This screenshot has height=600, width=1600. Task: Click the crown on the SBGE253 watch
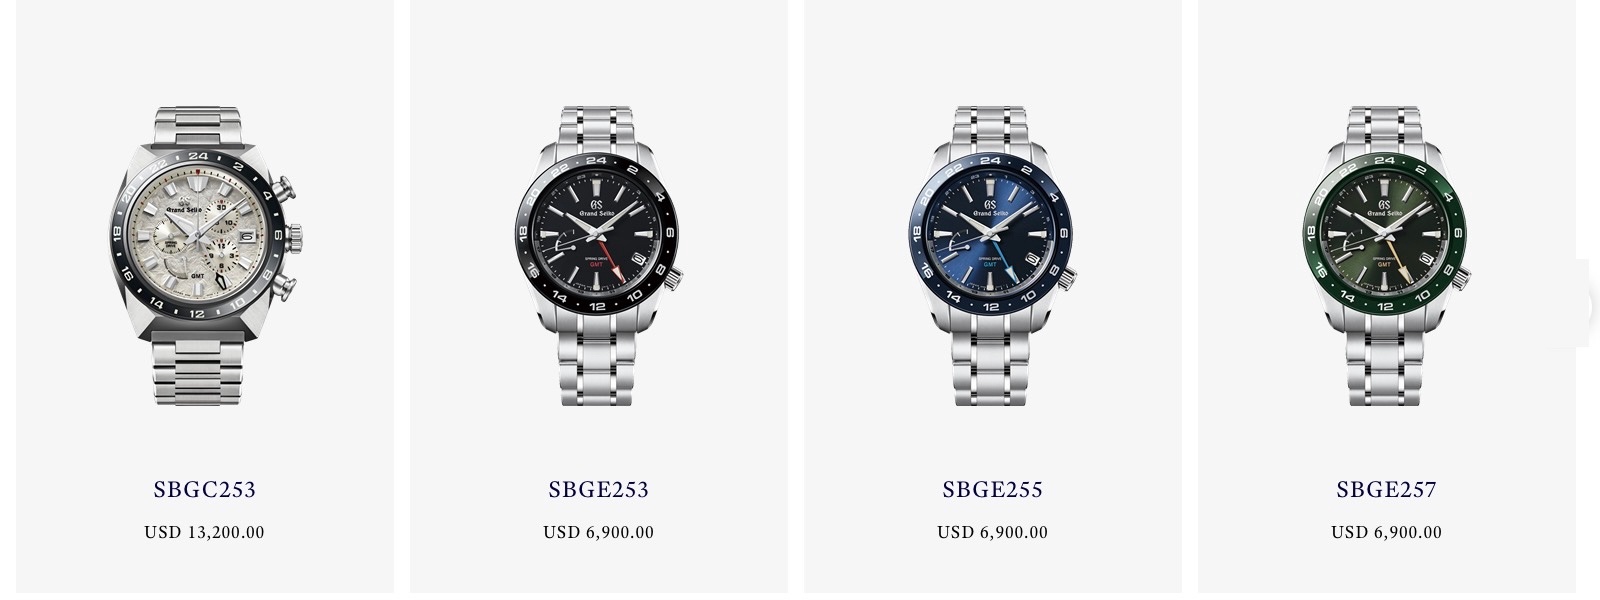tap(676, 280)
